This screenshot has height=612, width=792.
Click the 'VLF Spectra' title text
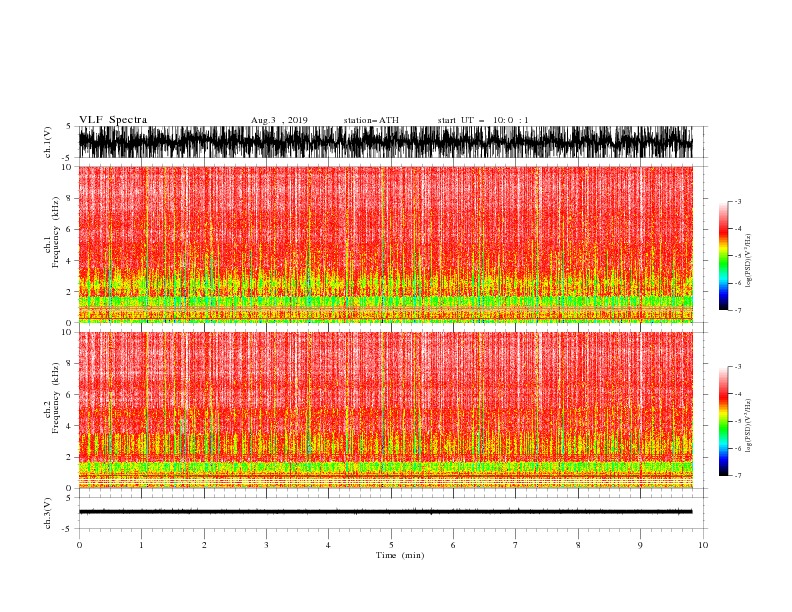(113, 120)
